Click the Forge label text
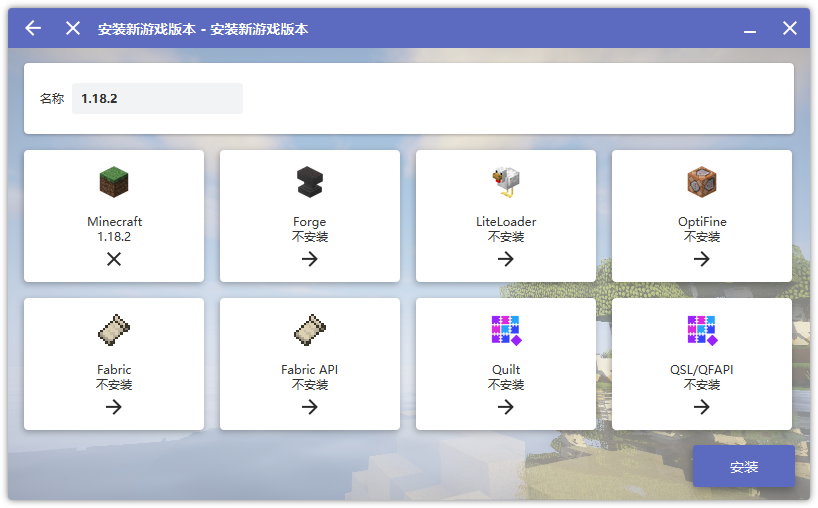Image resolution: width=818 pixels, height=508 pixels. (x=309, y=222)
